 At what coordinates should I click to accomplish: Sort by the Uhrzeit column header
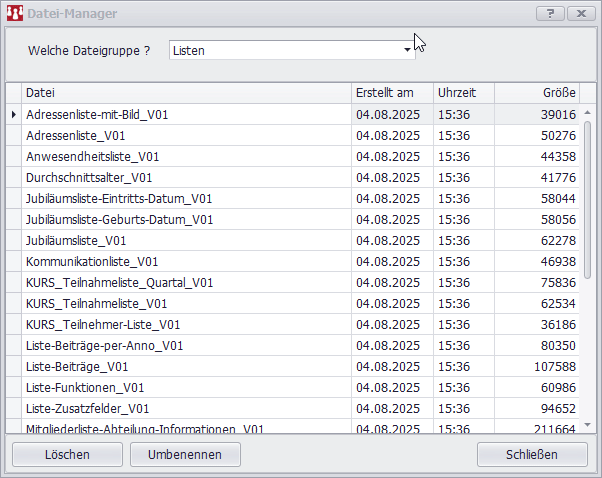(463, 92)
